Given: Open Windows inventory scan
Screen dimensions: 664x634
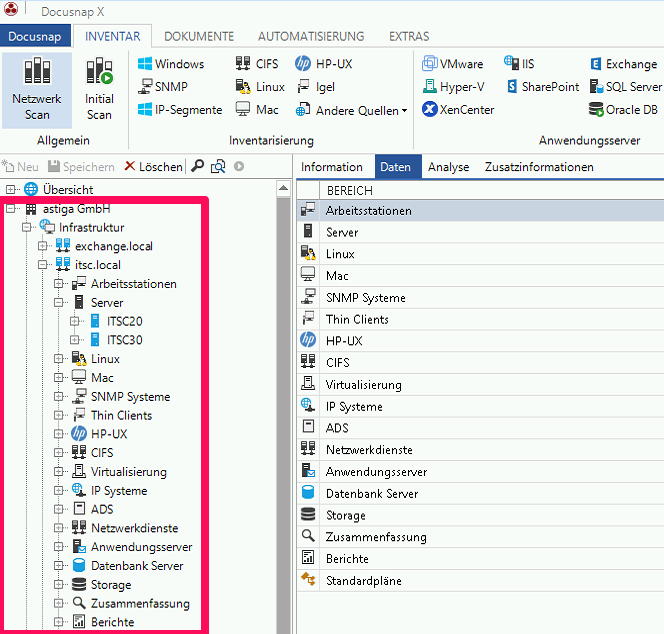Looking at the screenshot, I should 171,64.
